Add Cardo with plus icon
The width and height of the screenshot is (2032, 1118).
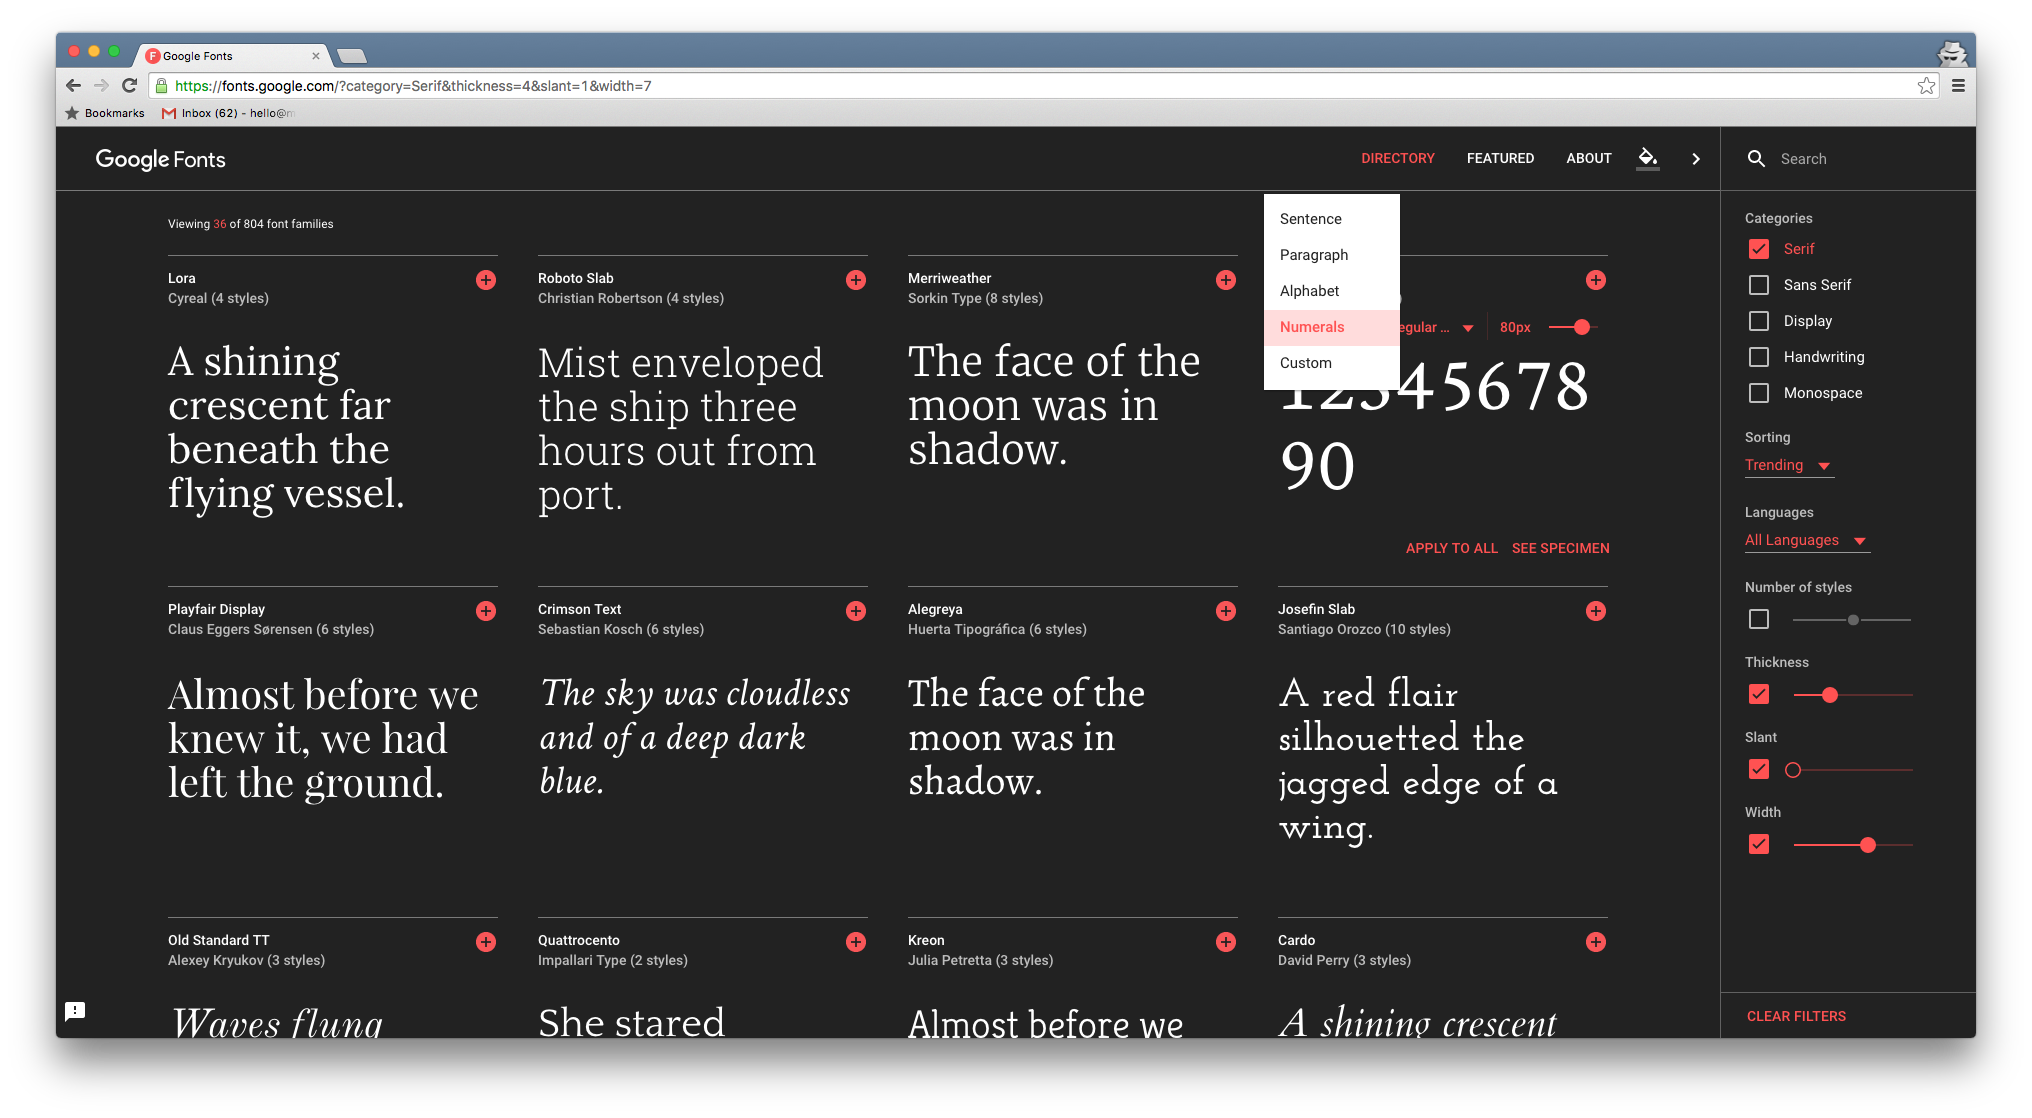click(1596, 942)
